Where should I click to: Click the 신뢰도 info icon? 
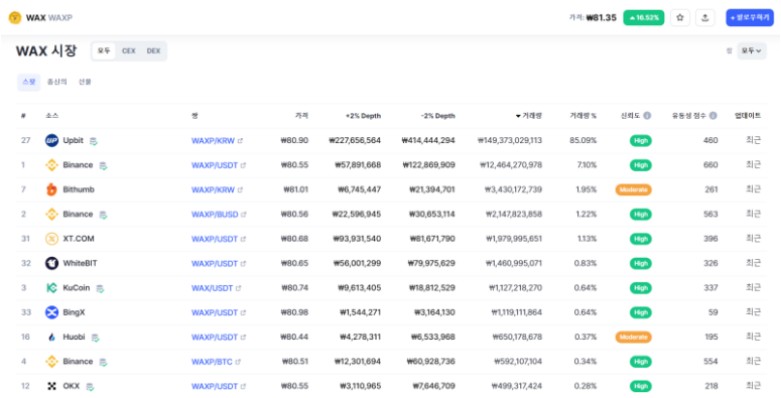coord(647,116)
